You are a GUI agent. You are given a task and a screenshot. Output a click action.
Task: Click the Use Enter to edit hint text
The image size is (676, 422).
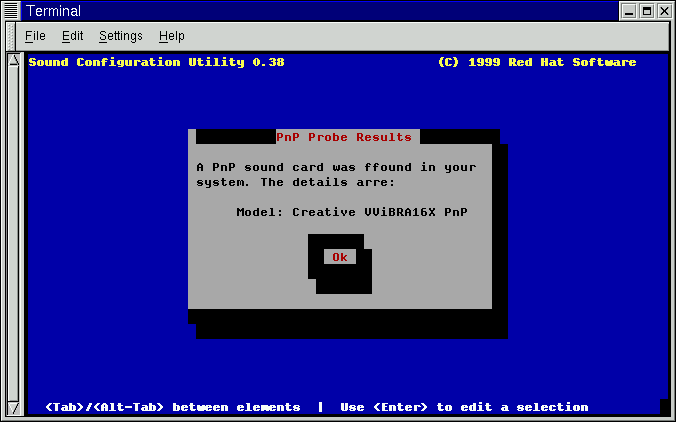[x=464, y=407]
